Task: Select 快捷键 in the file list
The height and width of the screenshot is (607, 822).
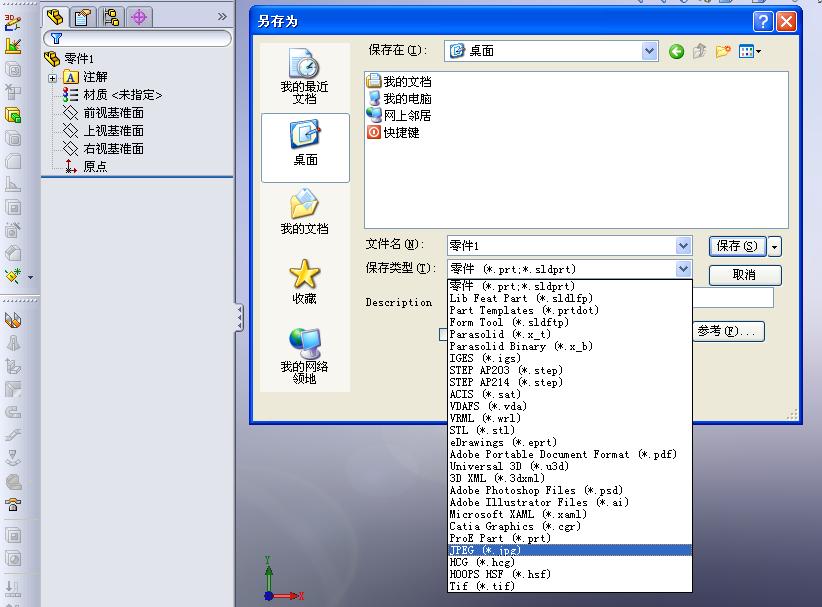Action: [x=393, y=132]
